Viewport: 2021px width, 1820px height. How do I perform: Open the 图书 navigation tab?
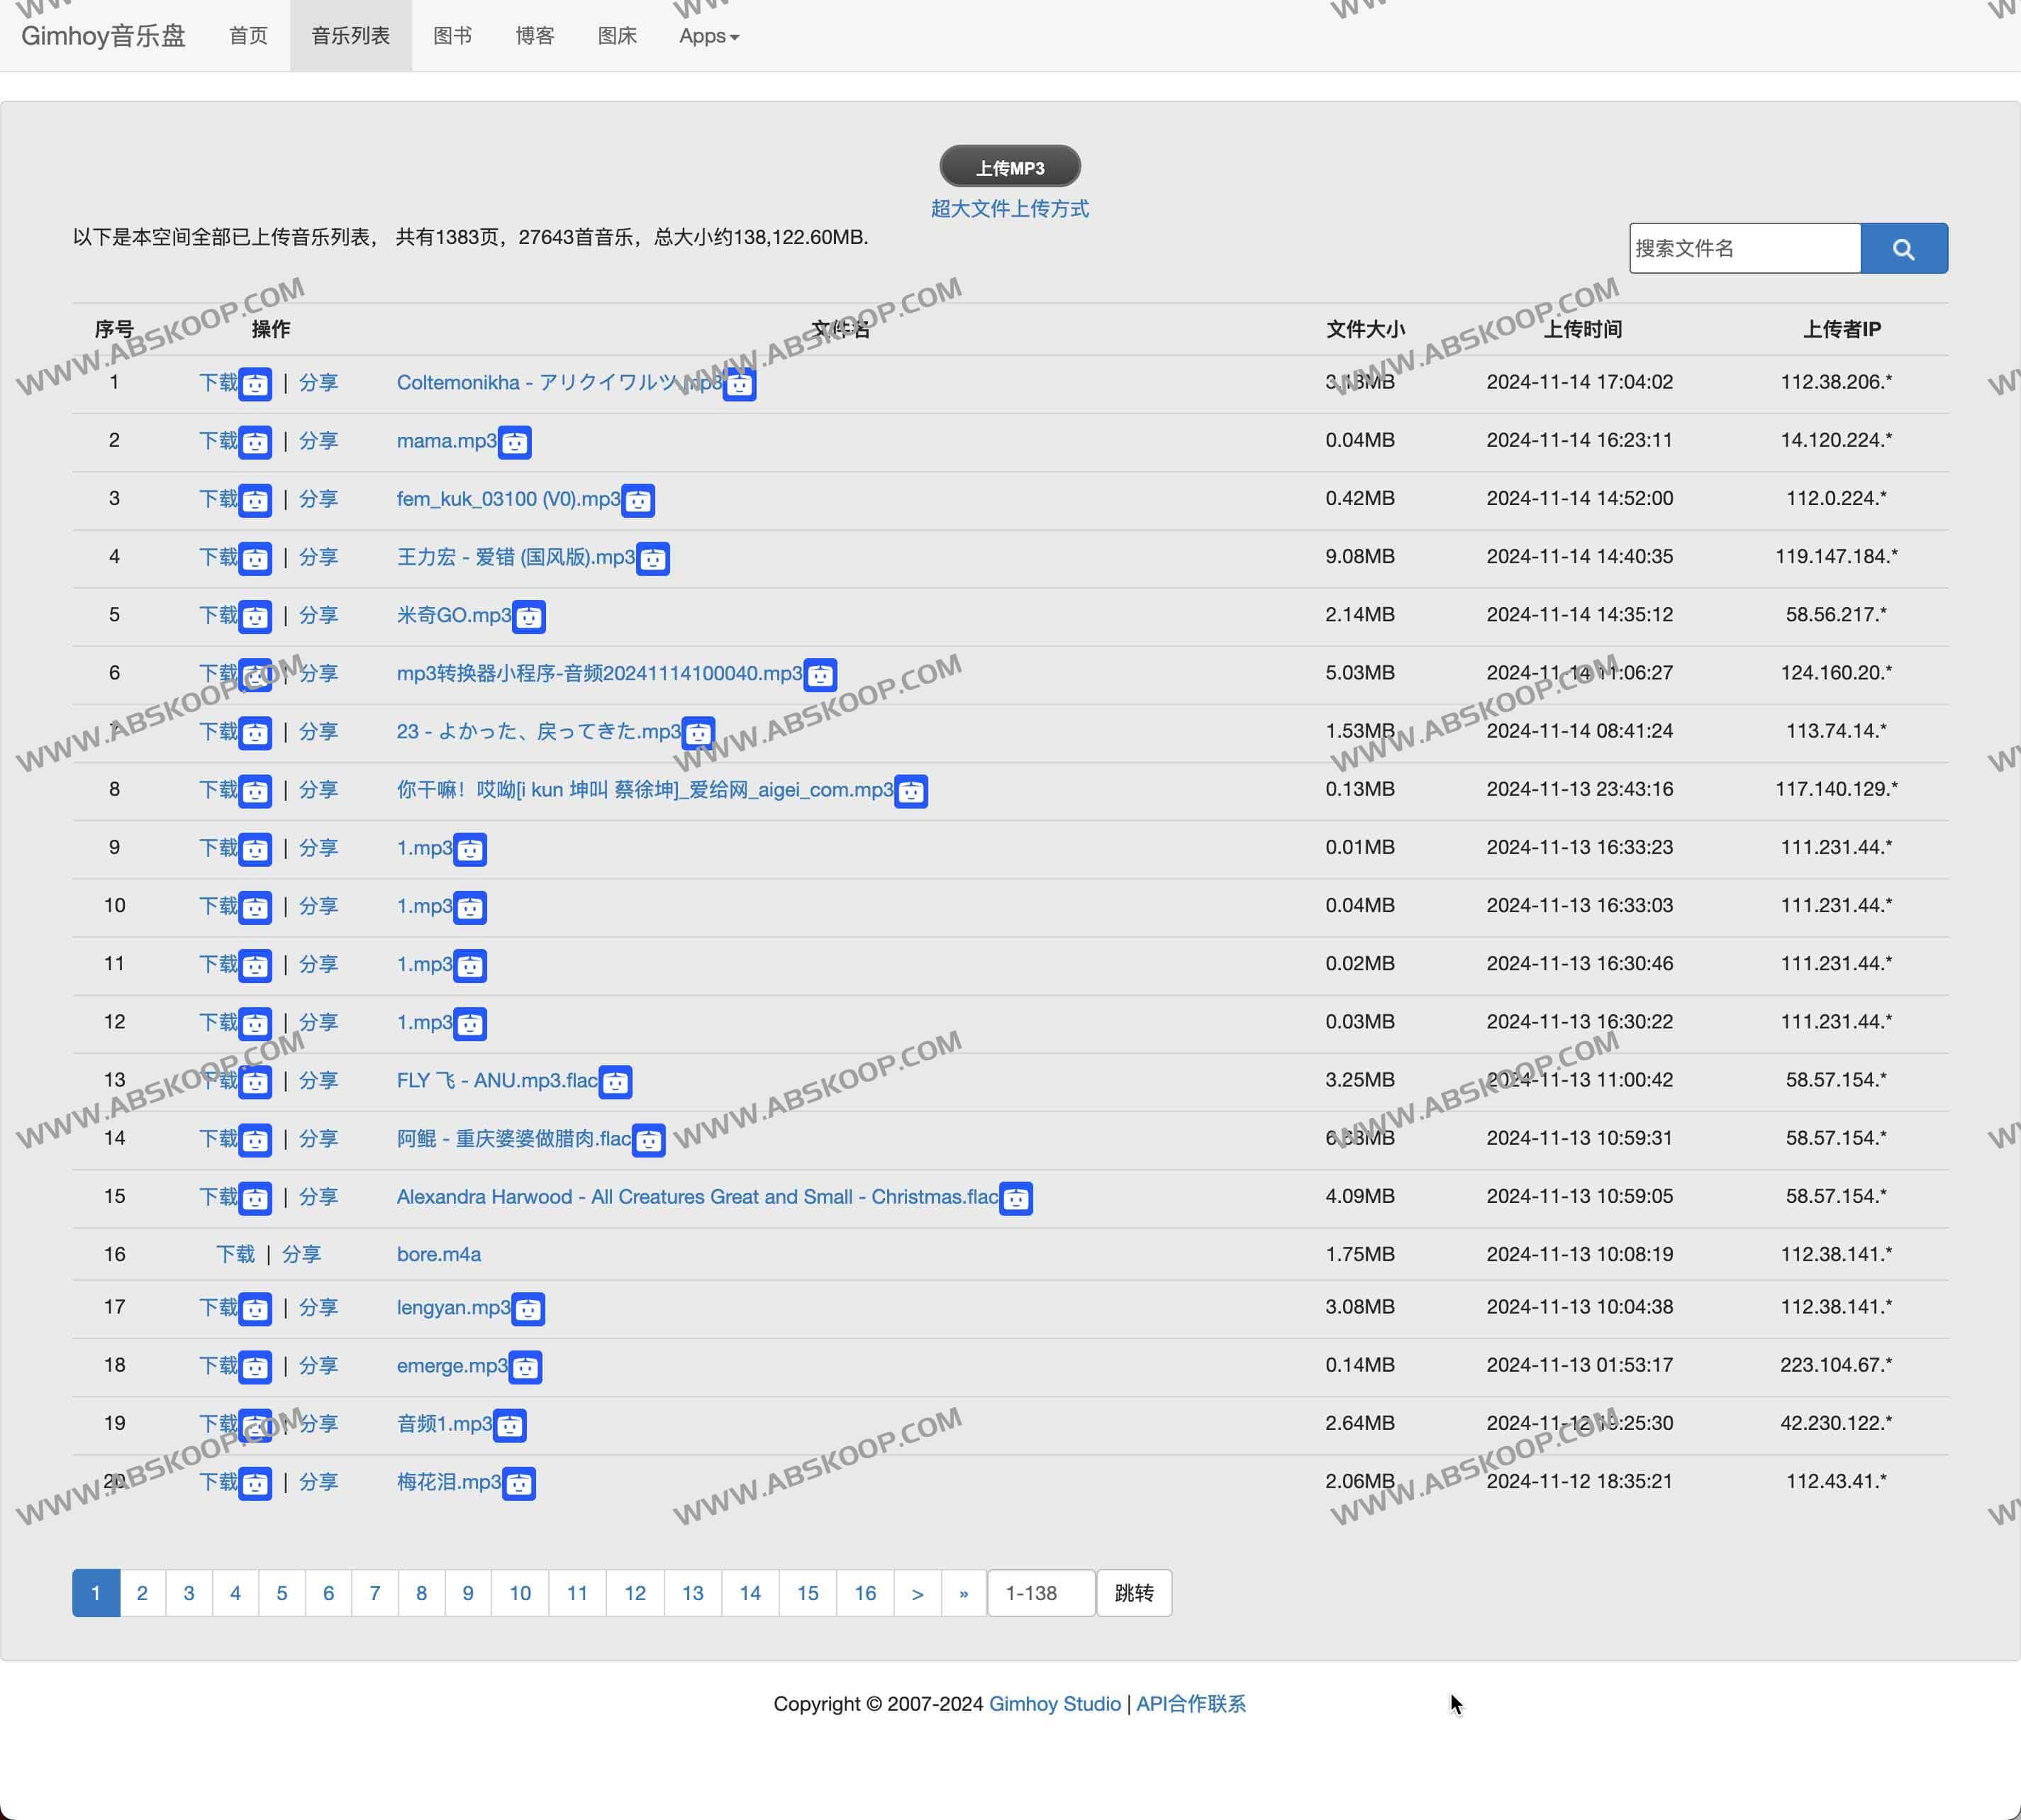pos(452,36)
